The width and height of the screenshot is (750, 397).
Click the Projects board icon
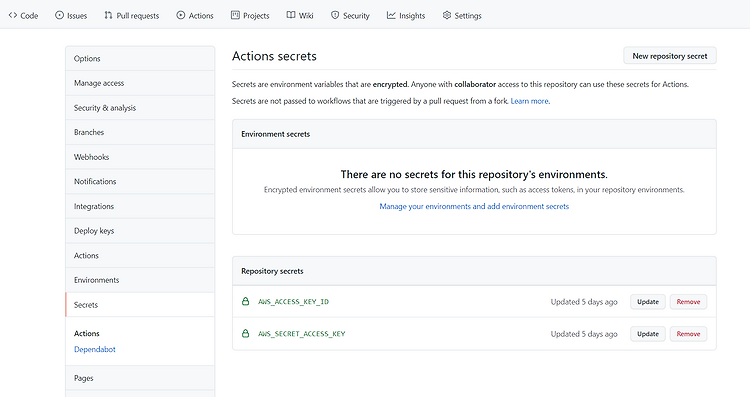(x=235, y=15)
